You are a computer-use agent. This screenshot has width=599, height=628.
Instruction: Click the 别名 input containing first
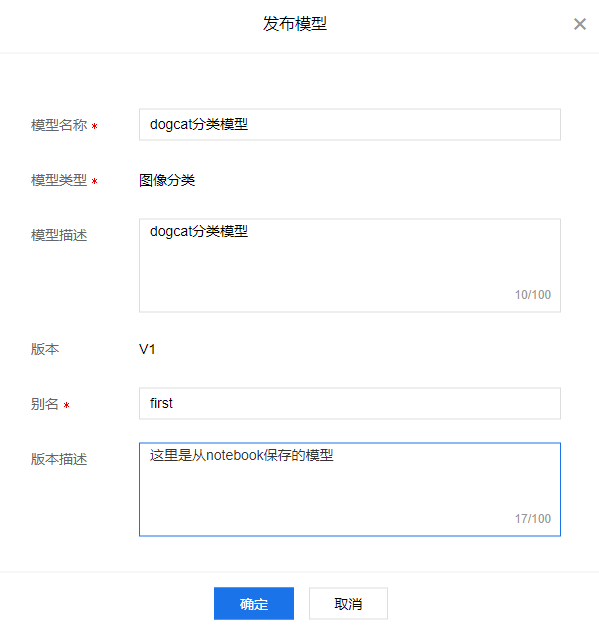click(350, 403)
